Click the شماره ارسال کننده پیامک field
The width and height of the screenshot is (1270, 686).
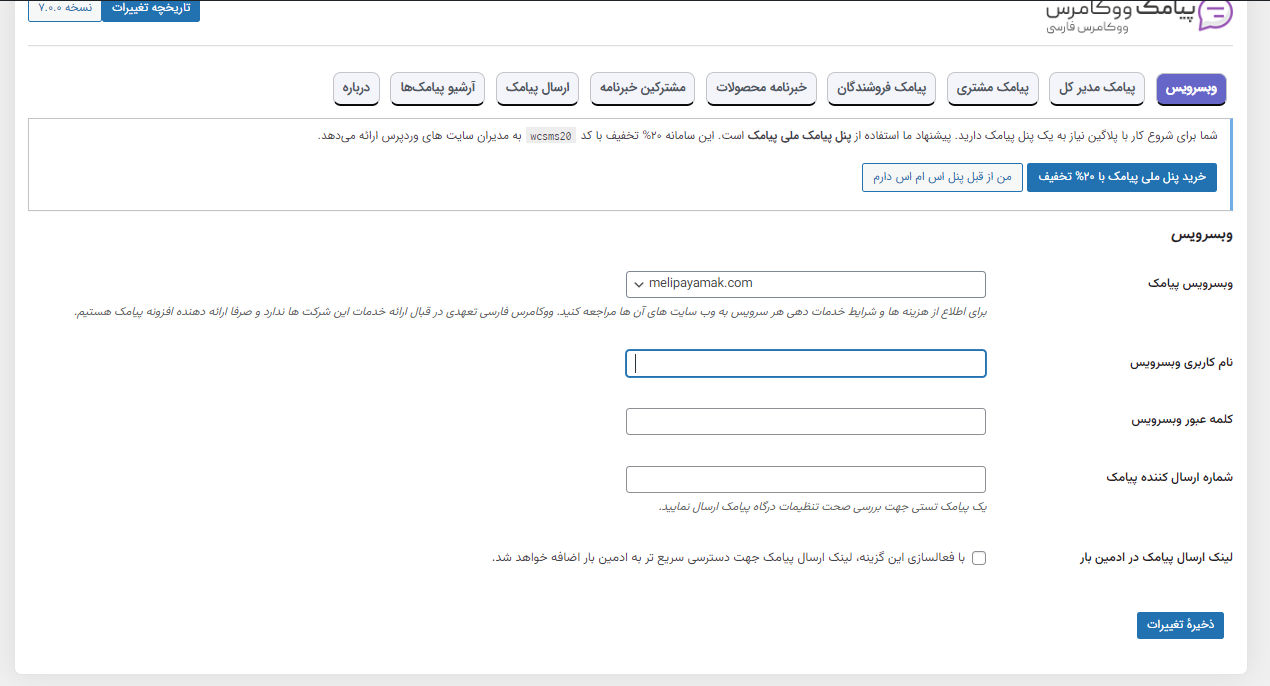click(806, 480)
